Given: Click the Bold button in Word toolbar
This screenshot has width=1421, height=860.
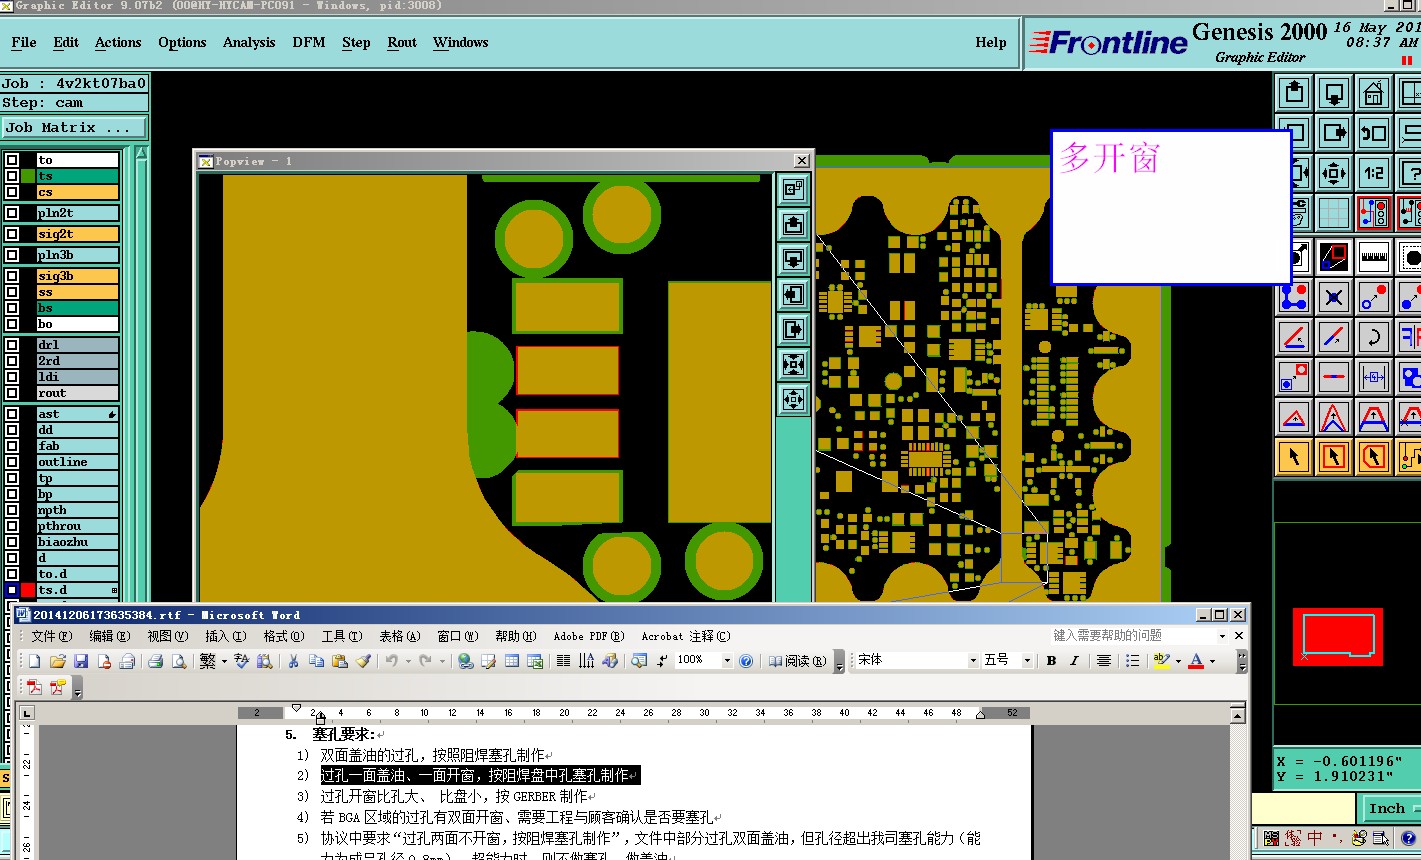Looking at the screenshot, I should pos(1051,661).
